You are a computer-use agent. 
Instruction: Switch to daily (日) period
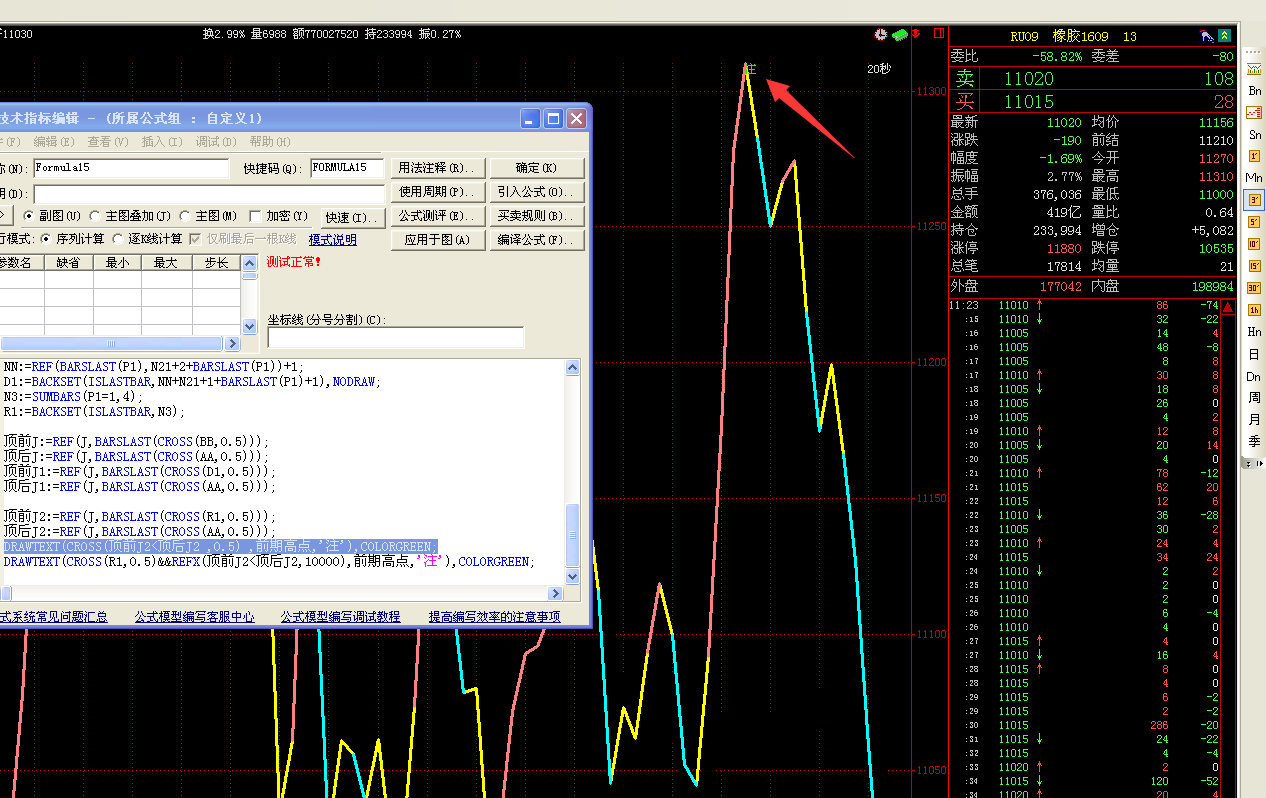(x=1254, y=354)
